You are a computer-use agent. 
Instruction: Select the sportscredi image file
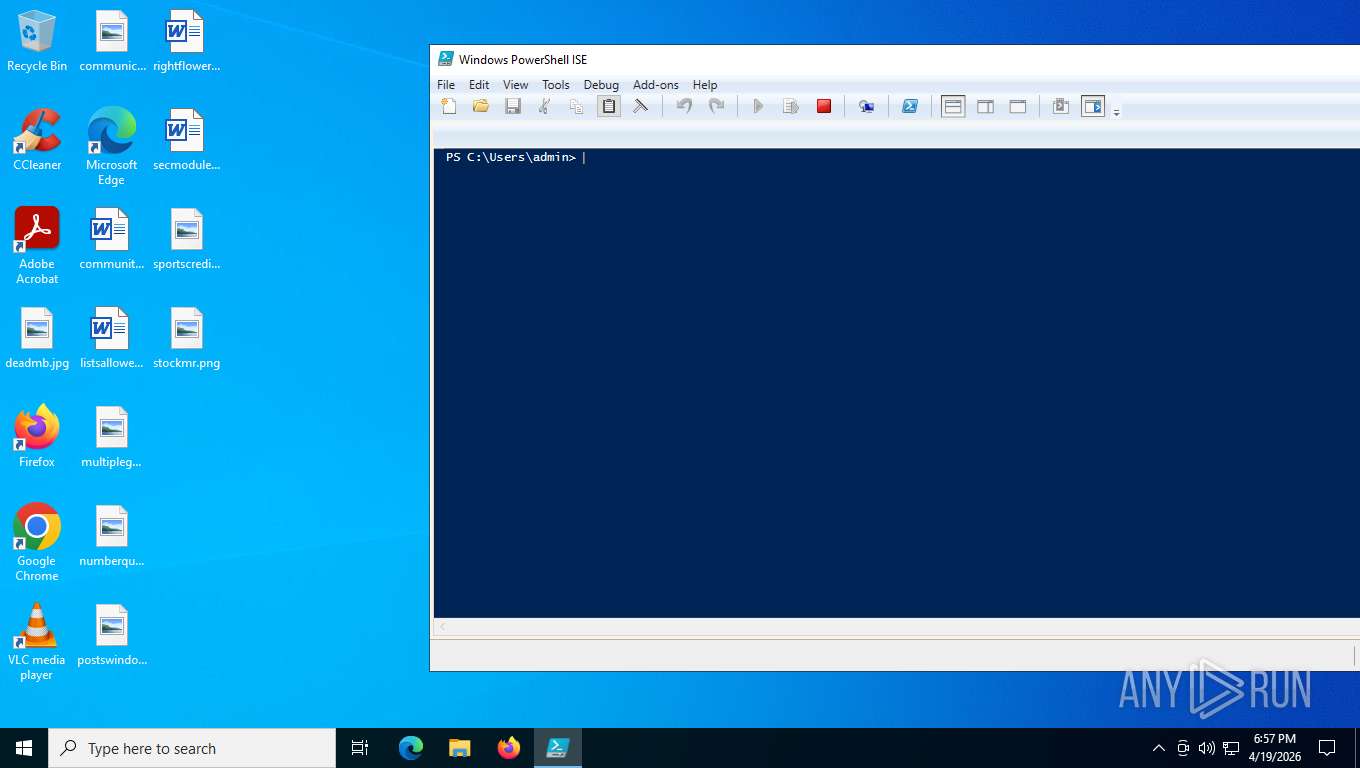[x=186, y=240]
